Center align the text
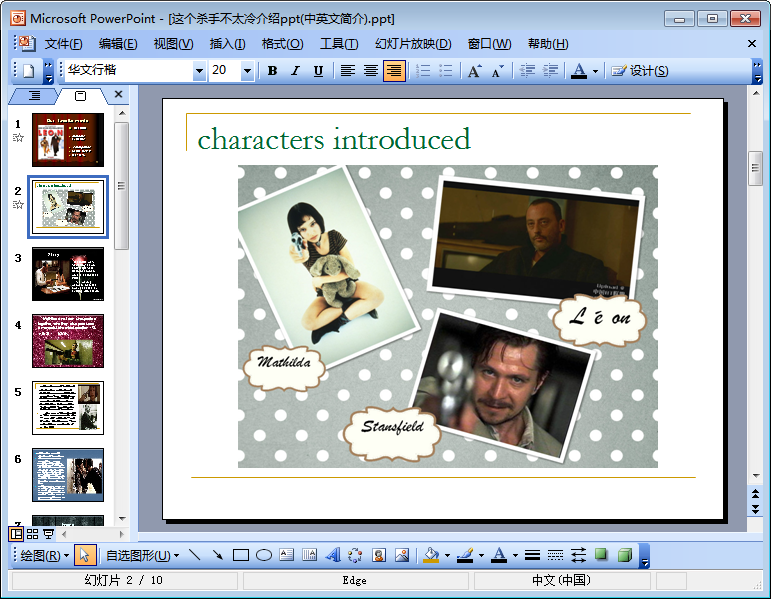The height and width of the screenshot is (599, 771). (x=371, y=71)
